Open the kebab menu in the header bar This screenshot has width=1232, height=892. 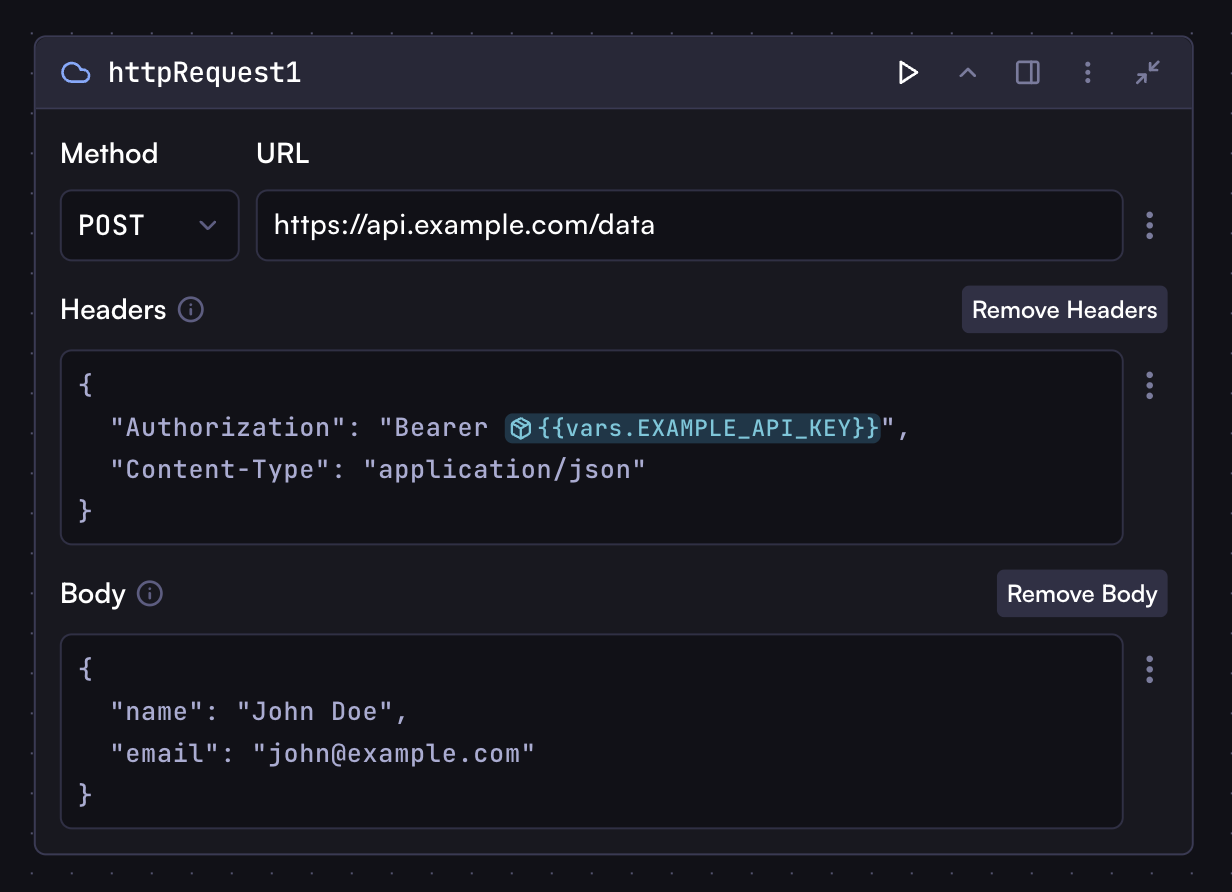[1088, 72]
